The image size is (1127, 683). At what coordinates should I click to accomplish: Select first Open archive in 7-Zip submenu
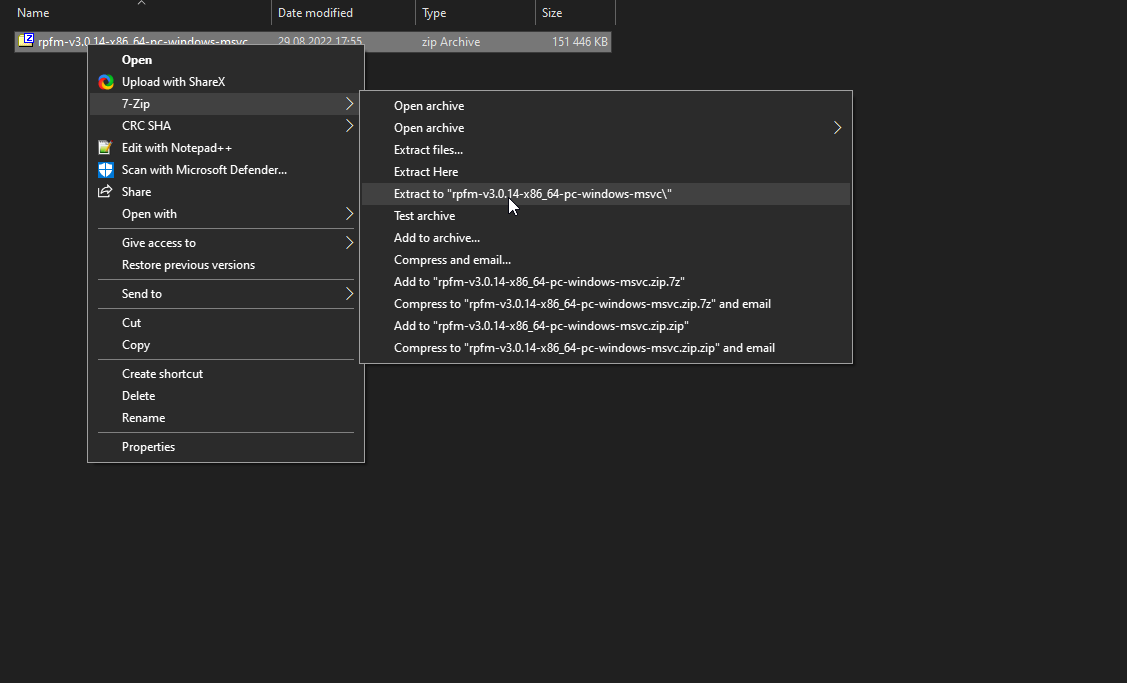[x=606, y=106]
